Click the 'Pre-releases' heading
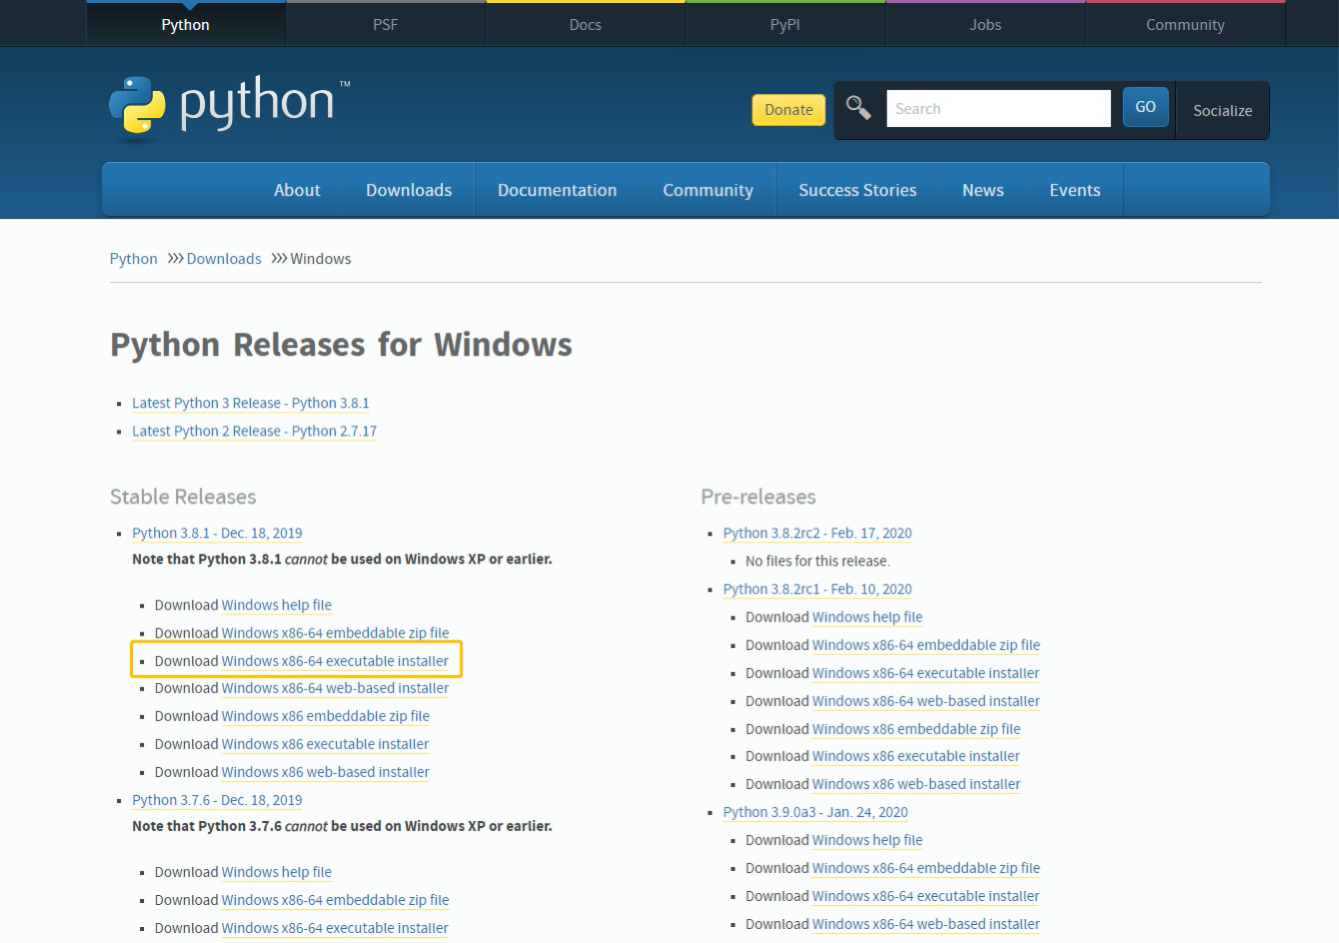The height and width of the screenshot is (943, 1339). coord(759,497)
